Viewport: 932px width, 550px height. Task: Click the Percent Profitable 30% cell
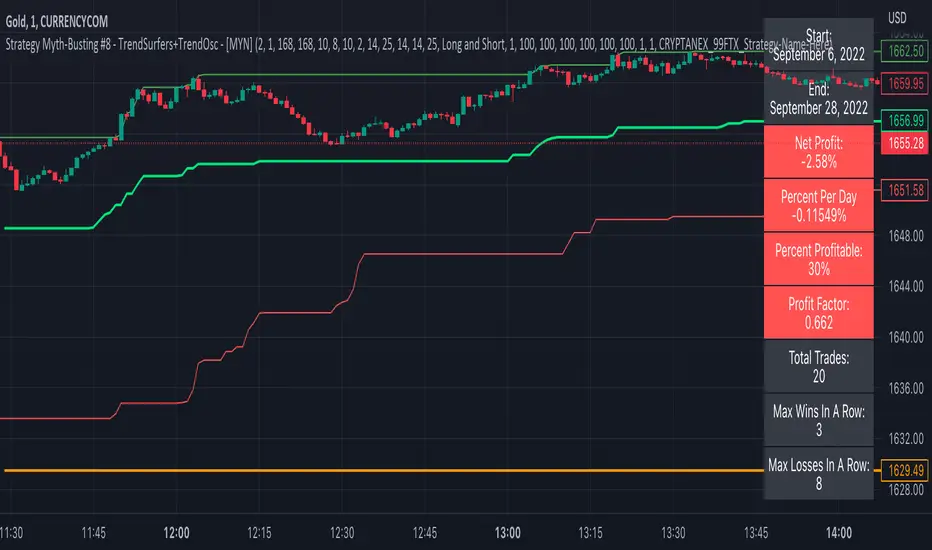tap(818, 259)
